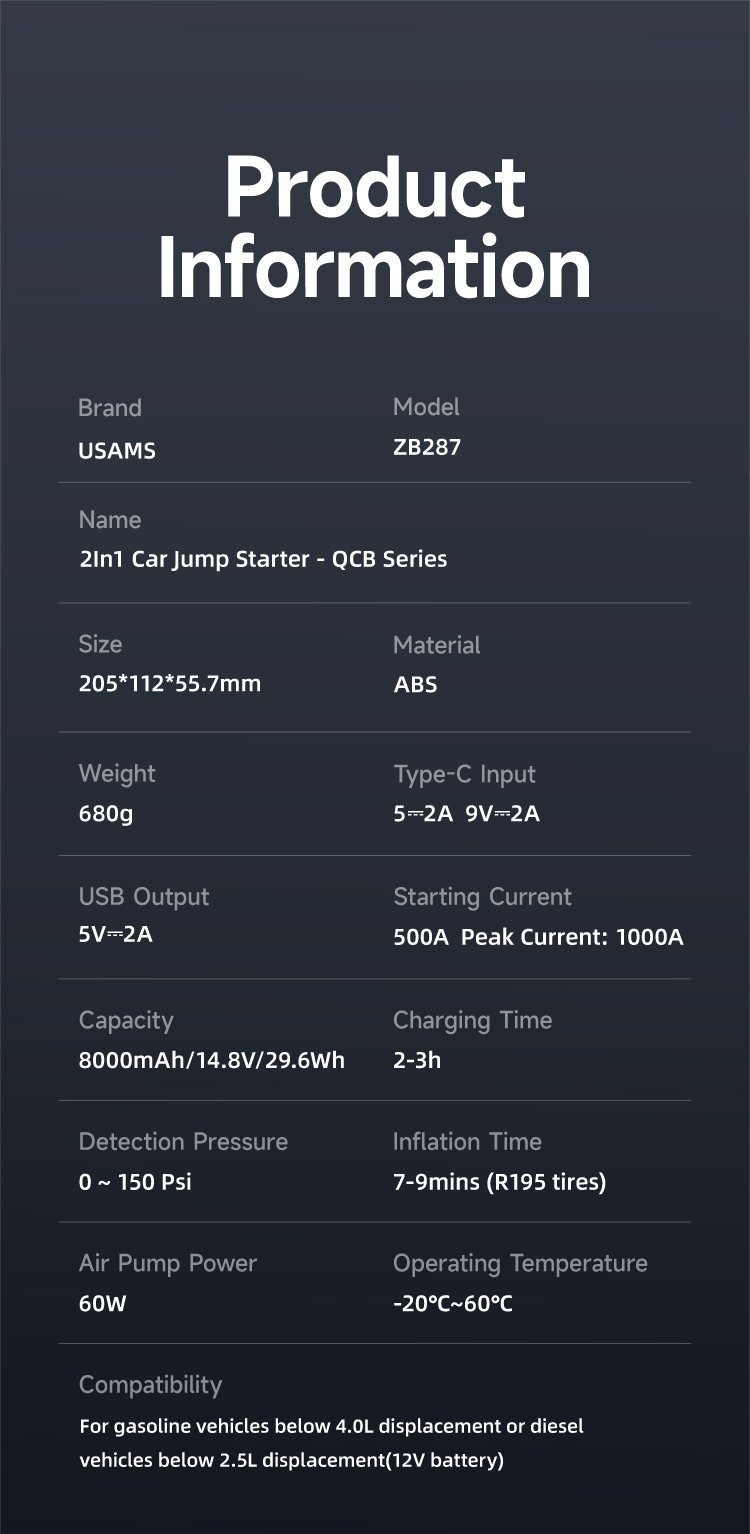This screenshot has width=750, height=1534.
Task: Click the Peak Current 1000A text
Action: coord(572,937)
